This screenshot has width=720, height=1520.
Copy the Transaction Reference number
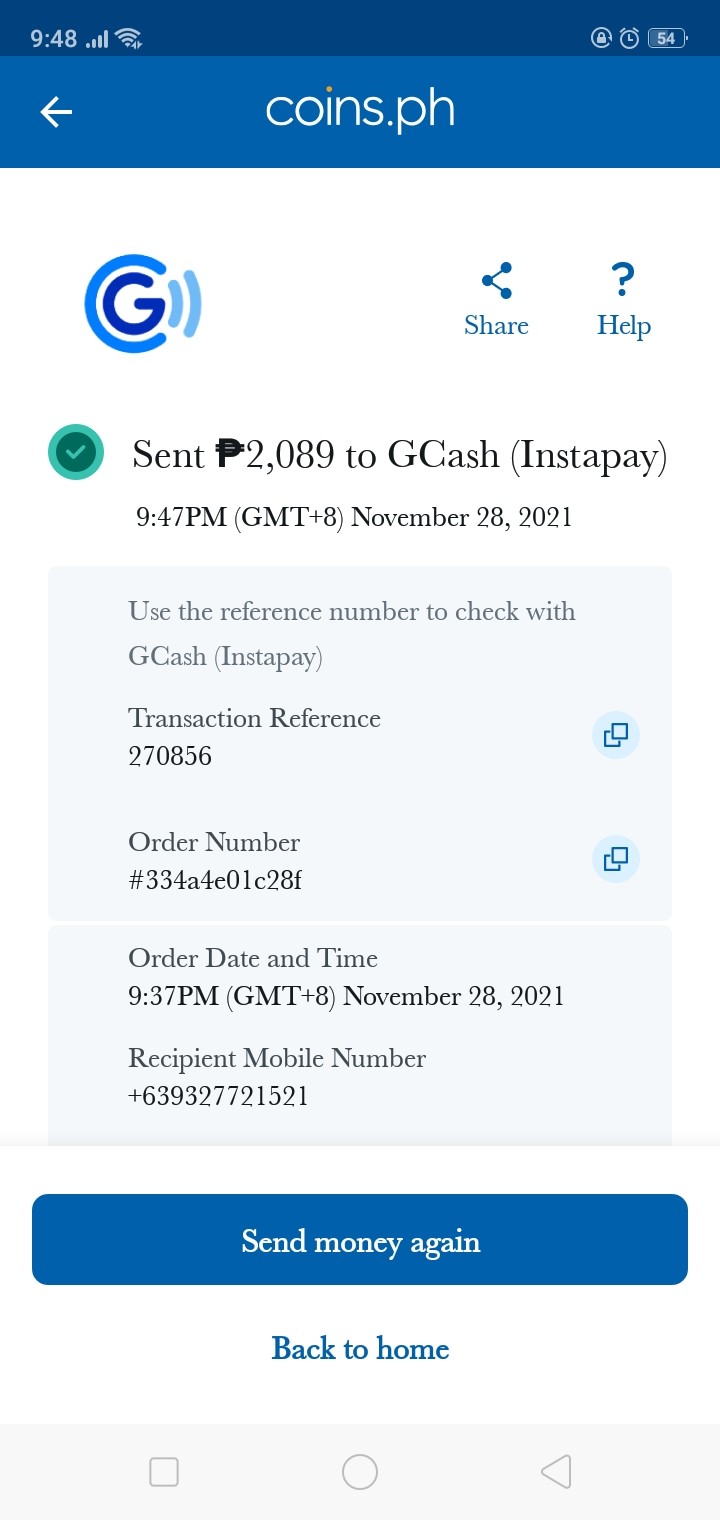click(616, 735)
